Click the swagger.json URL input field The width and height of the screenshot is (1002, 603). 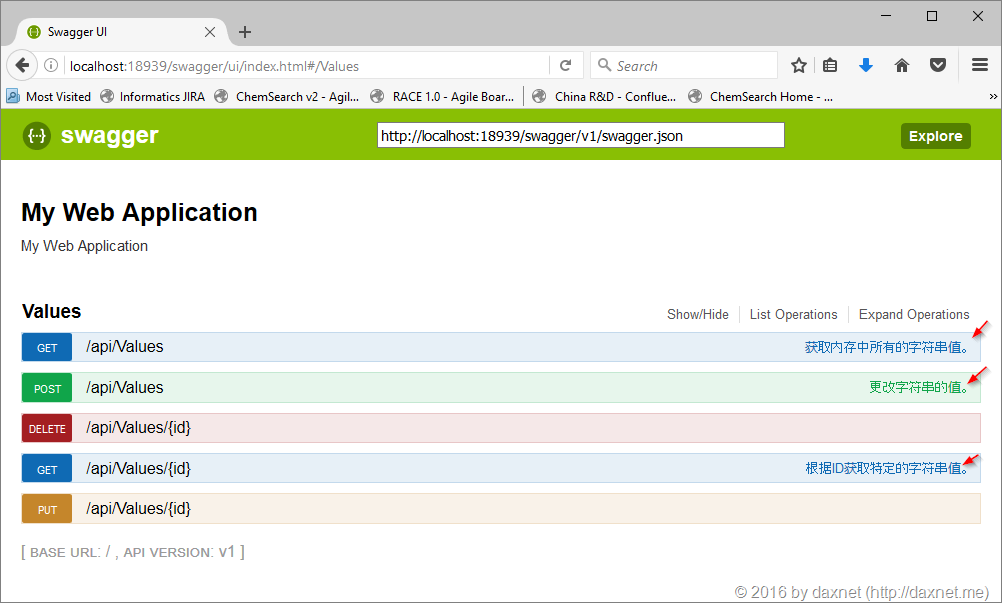(580, 135)
